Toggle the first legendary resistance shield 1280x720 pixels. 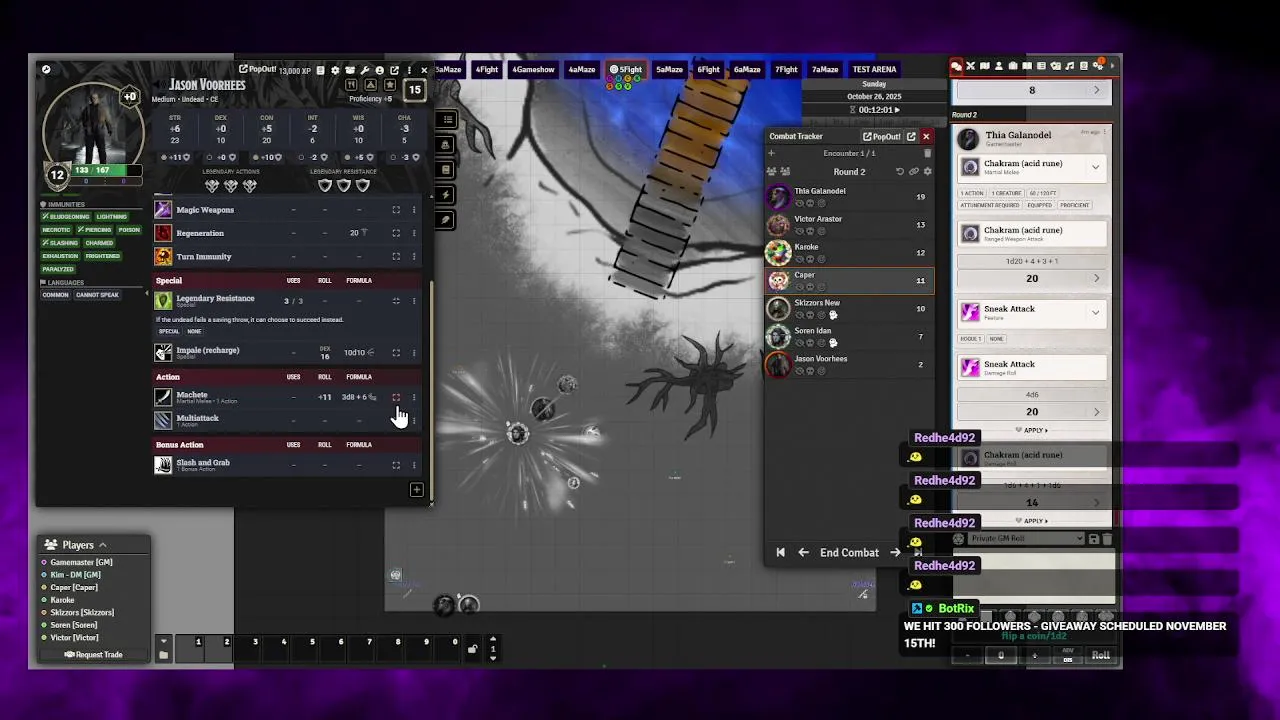click(325, 186)
